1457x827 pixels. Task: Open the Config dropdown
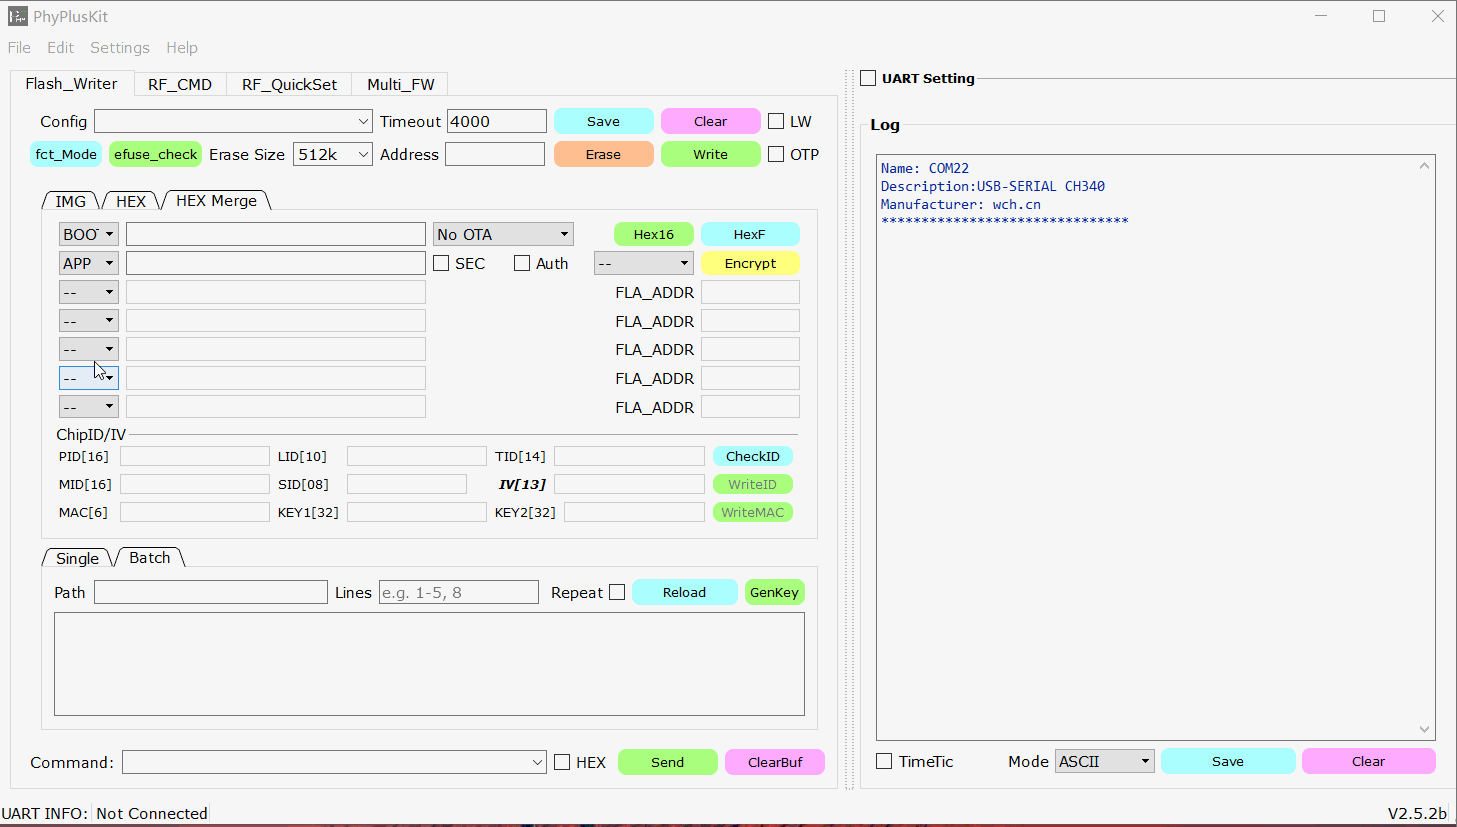[x=233, y=121]
